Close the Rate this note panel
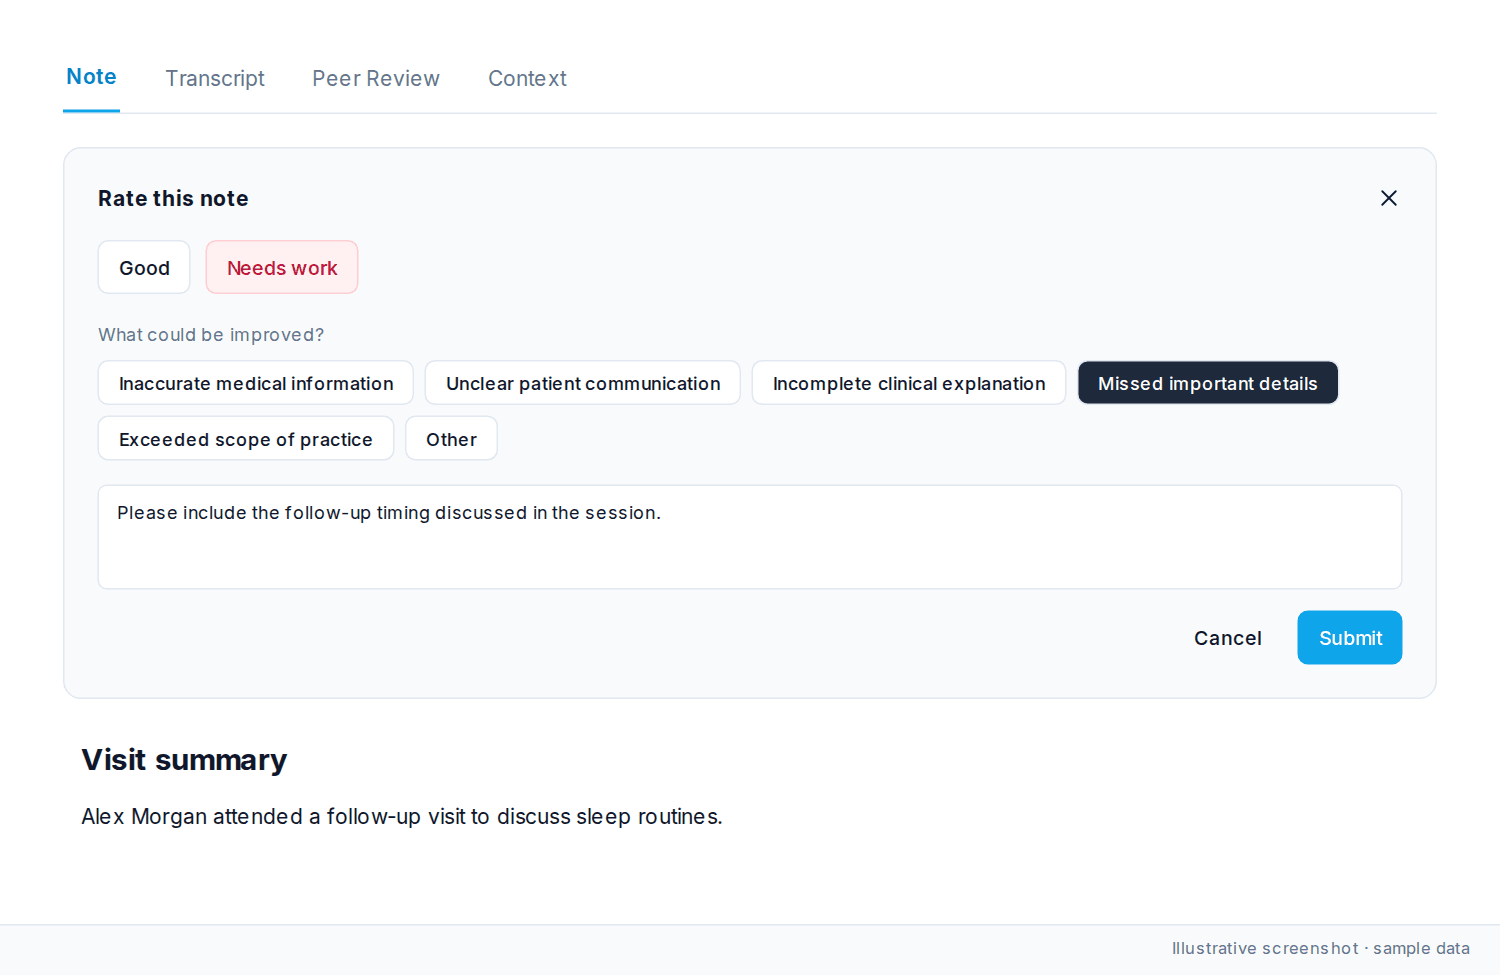Image resolution: width=1500 pixels, height=975 pixels. point(1388,198)
